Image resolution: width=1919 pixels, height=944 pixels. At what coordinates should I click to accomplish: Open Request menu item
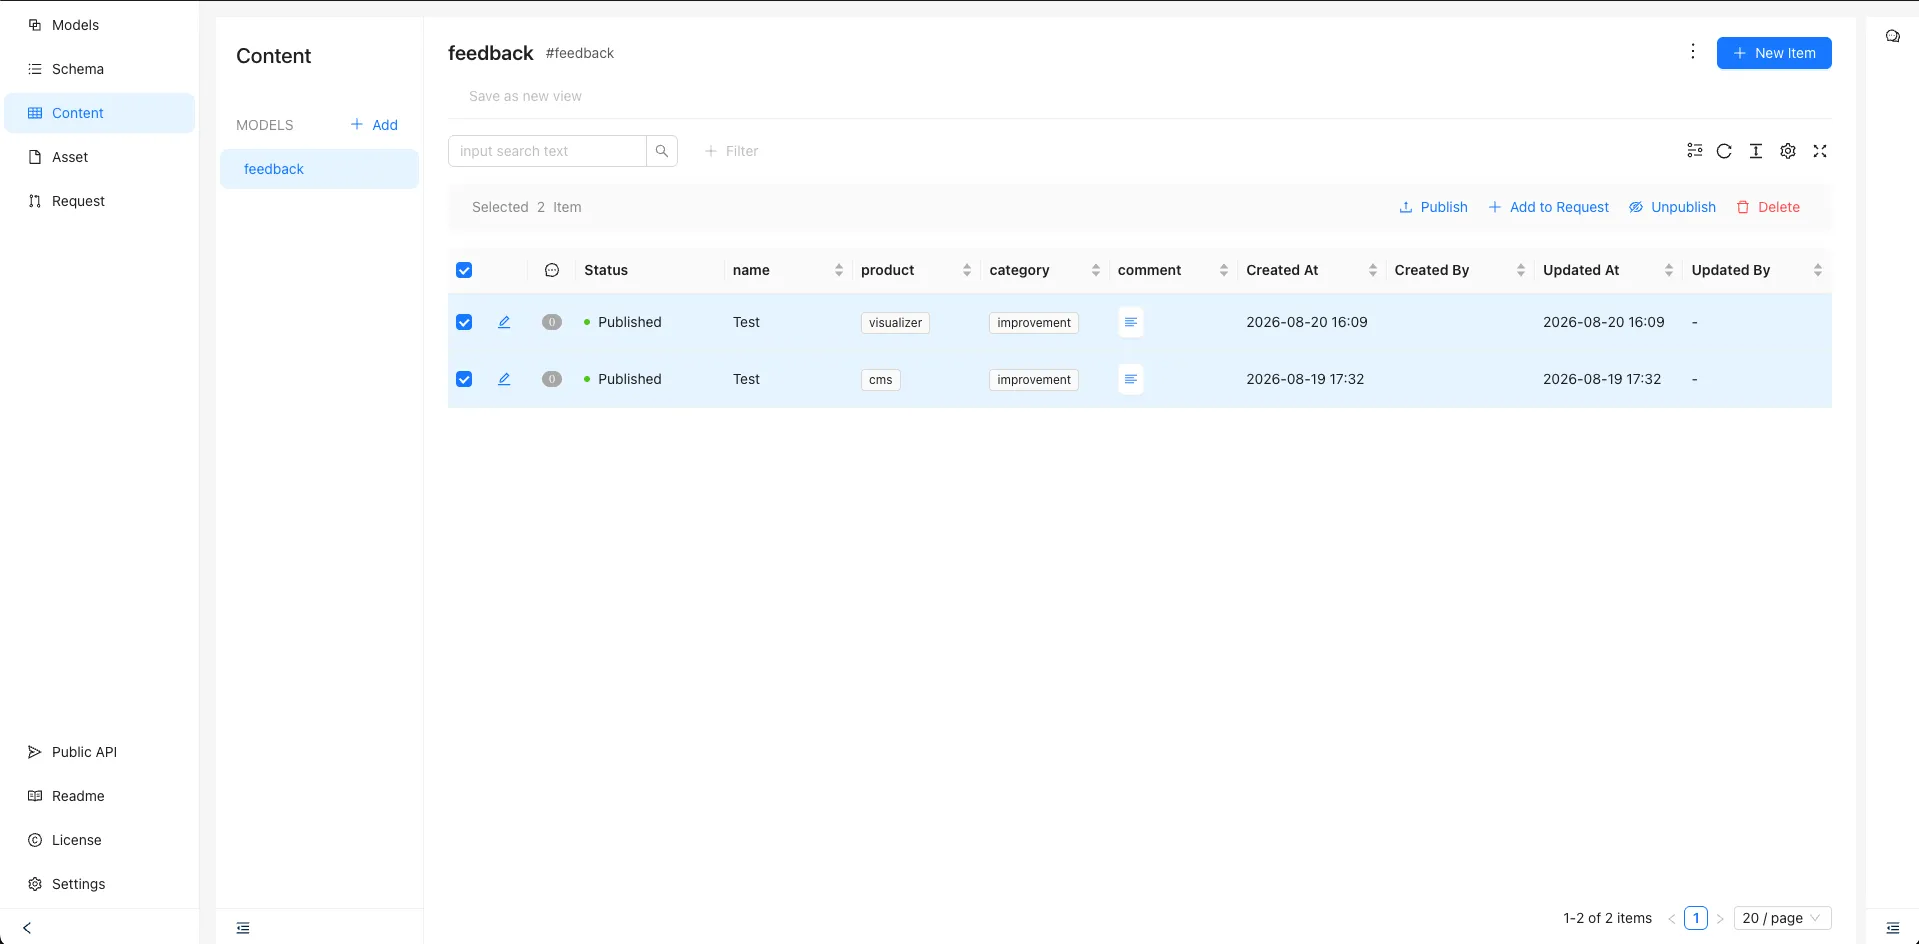tap(99, 201)
